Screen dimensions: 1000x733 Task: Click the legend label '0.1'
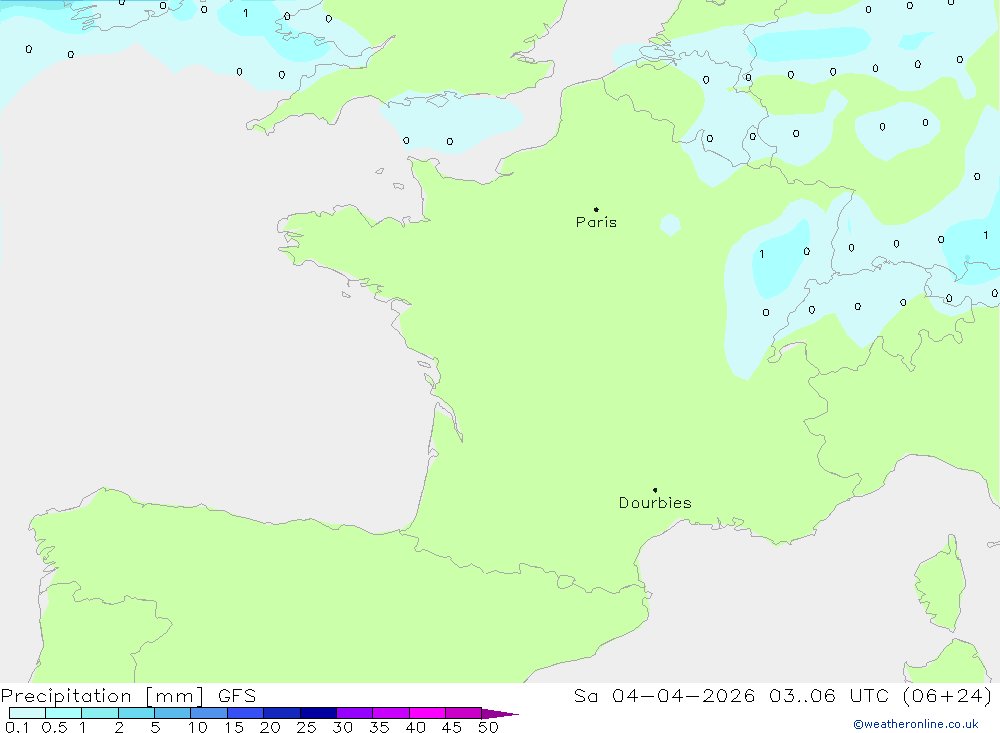pyautogui.click(x=17, y=727)
